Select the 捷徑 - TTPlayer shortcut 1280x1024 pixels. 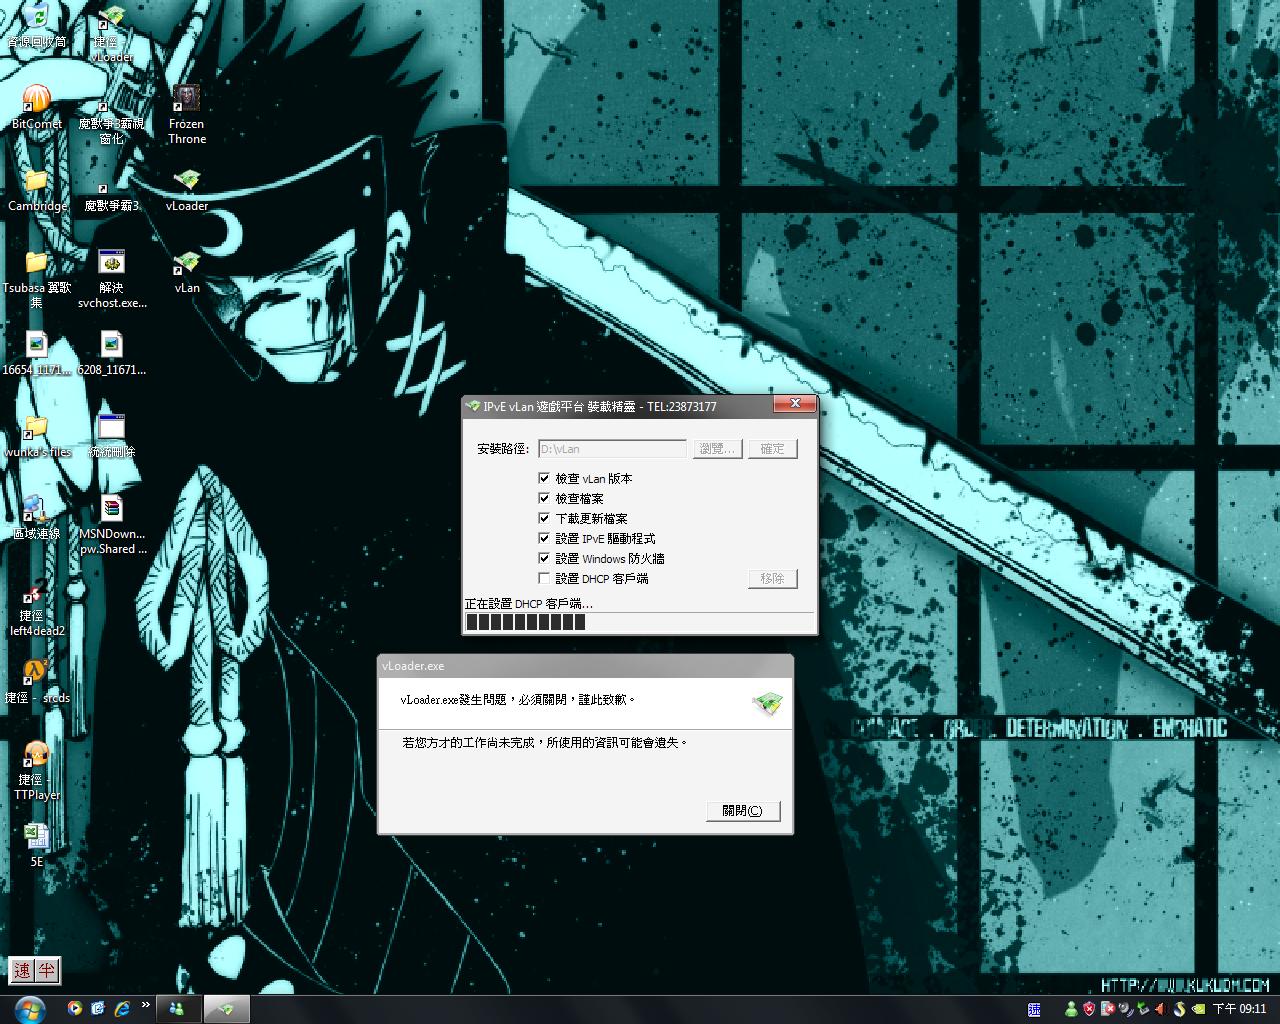tap(37, 771)
